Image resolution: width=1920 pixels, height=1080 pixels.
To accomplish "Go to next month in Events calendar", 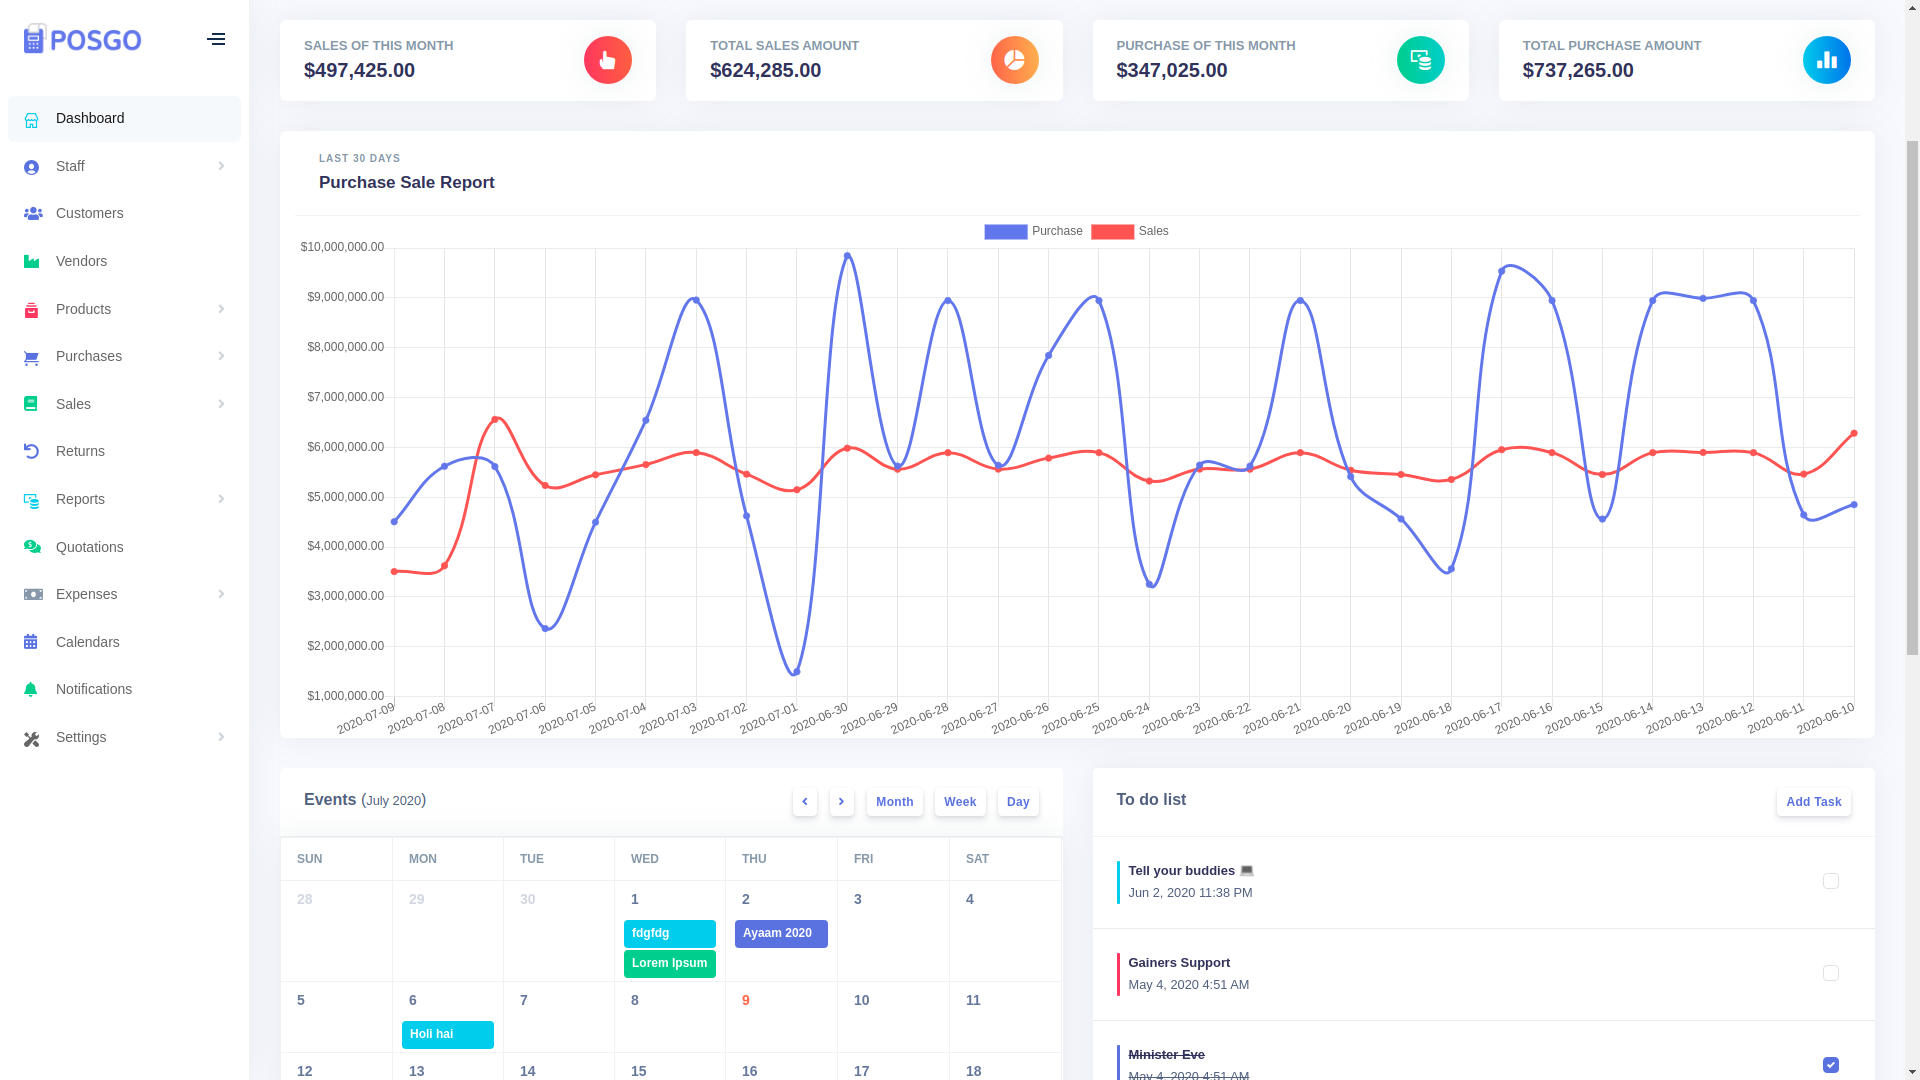I will point(842,802).
